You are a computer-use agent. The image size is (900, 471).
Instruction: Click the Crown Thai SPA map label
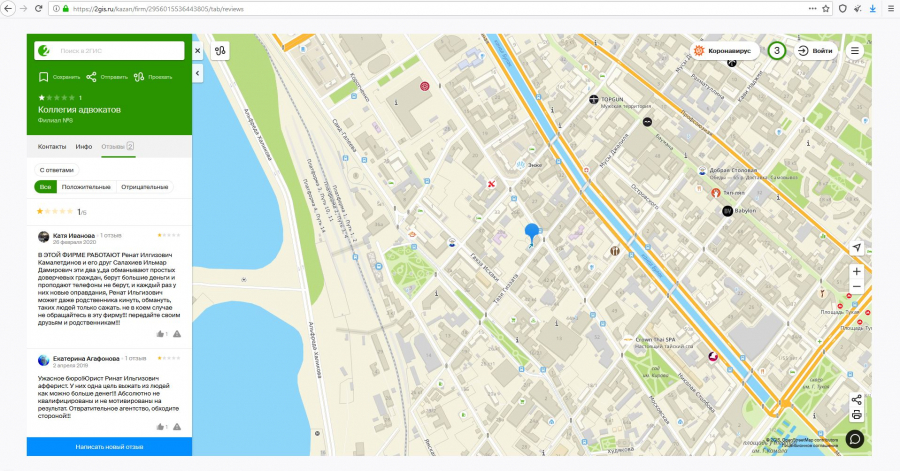pos(655,339)
